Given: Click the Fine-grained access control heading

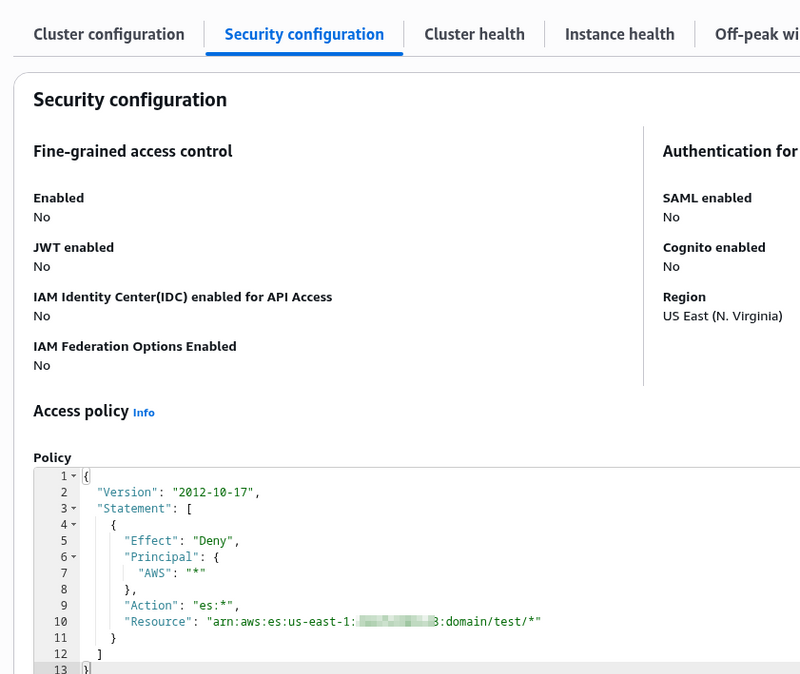Looking at the screenshot, I should (x=133, y=151).
